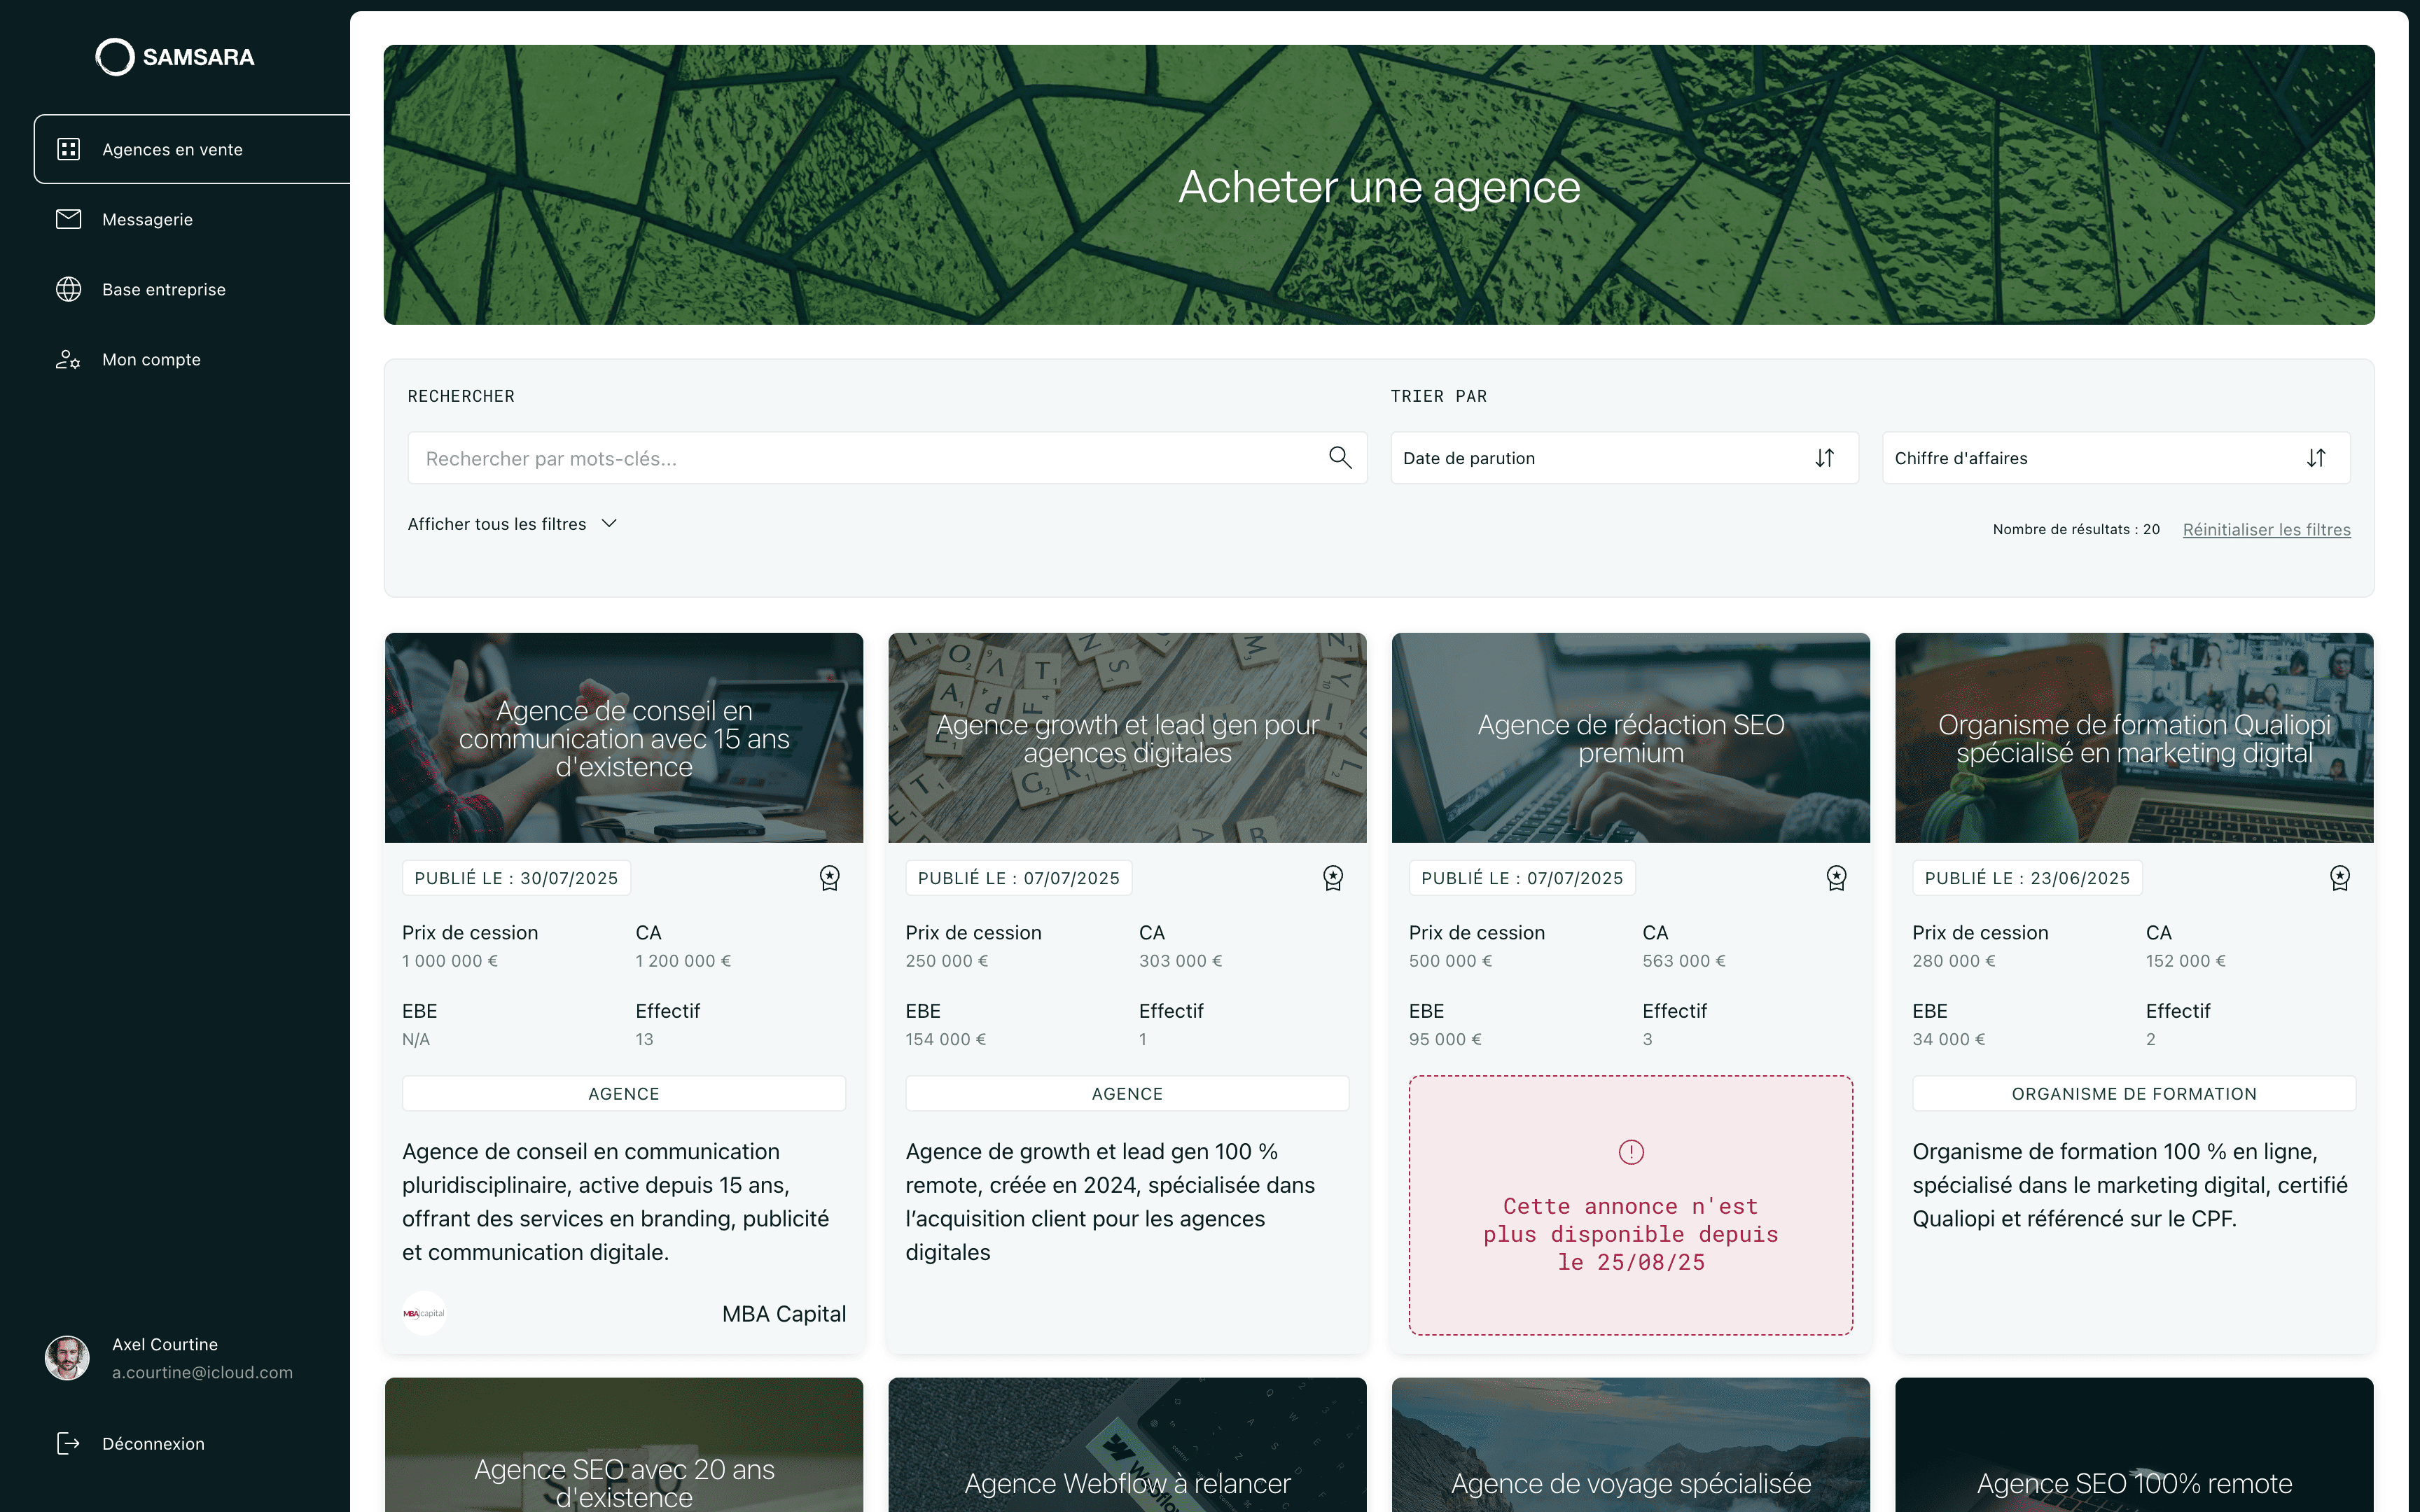Open the Agence de voyage spécialisée card

1631,1445
